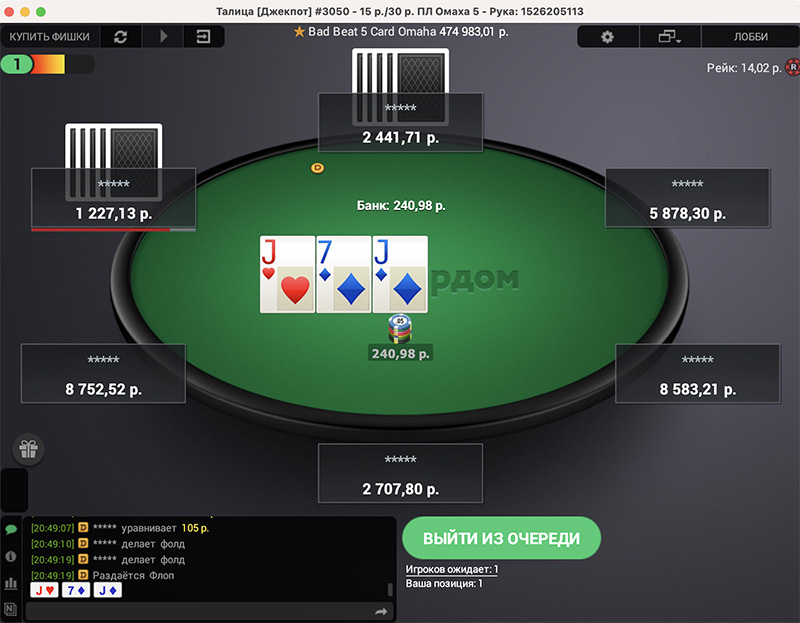Viewport: 800px width, 623px height.
Task: Click the Игроков ожидает link
Action: tap(452, 569)
